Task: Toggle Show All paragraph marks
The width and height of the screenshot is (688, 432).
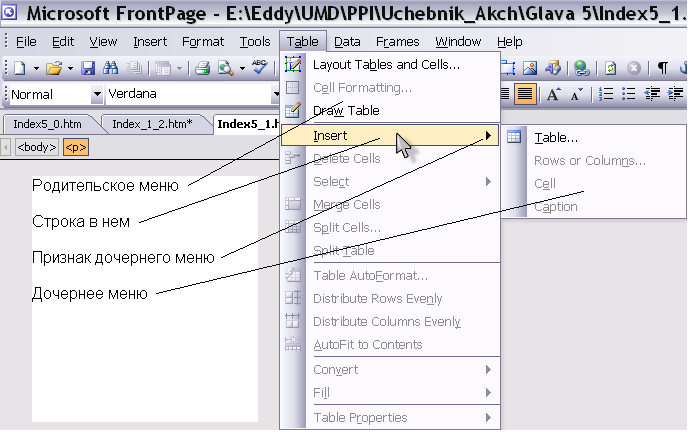Action: (x=663, y=68)
